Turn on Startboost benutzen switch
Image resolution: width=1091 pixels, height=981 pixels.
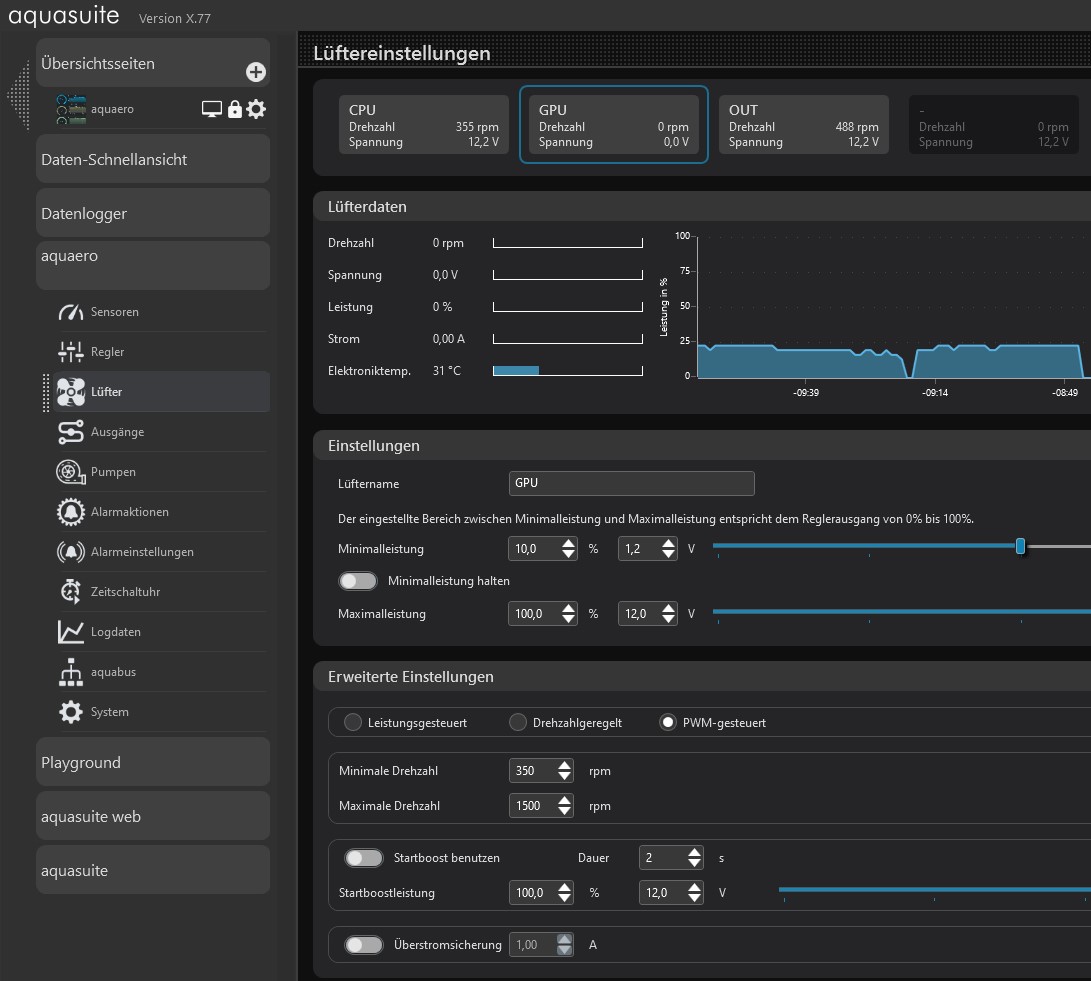[364, 858]
